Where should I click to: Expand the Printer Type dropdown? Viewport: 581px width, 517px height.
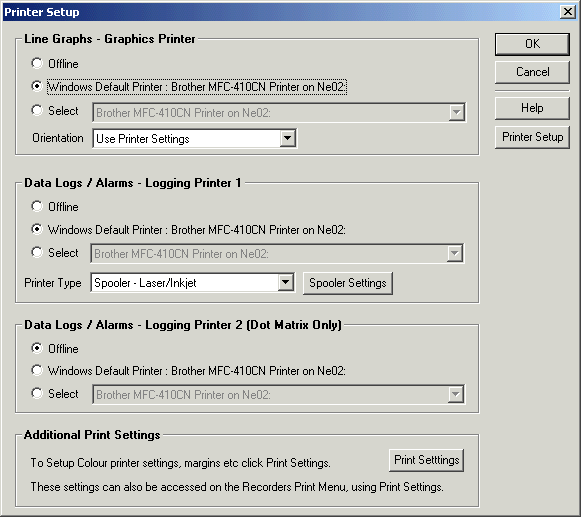(x=285, y=283)
